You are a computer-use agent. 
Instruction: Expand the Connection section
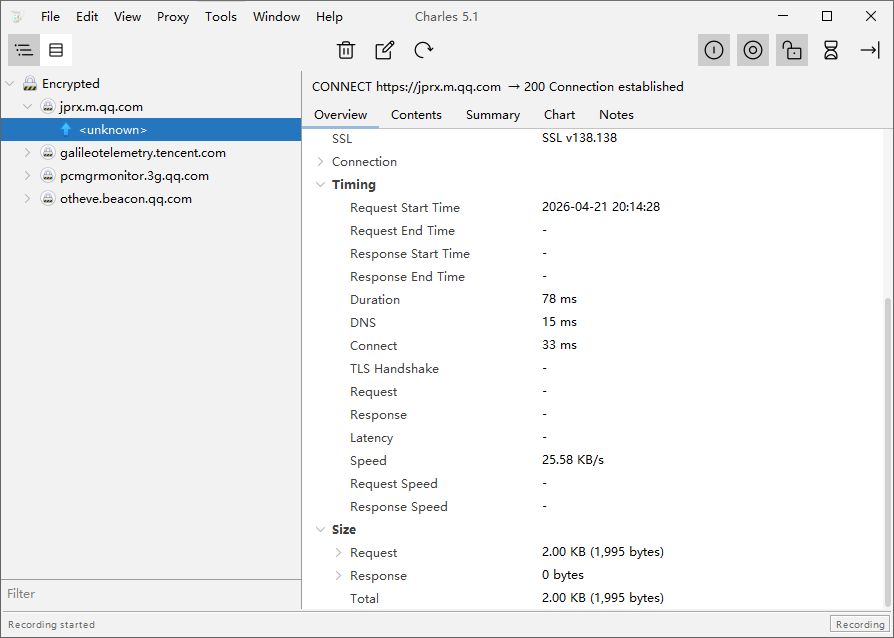coord(321,162)
